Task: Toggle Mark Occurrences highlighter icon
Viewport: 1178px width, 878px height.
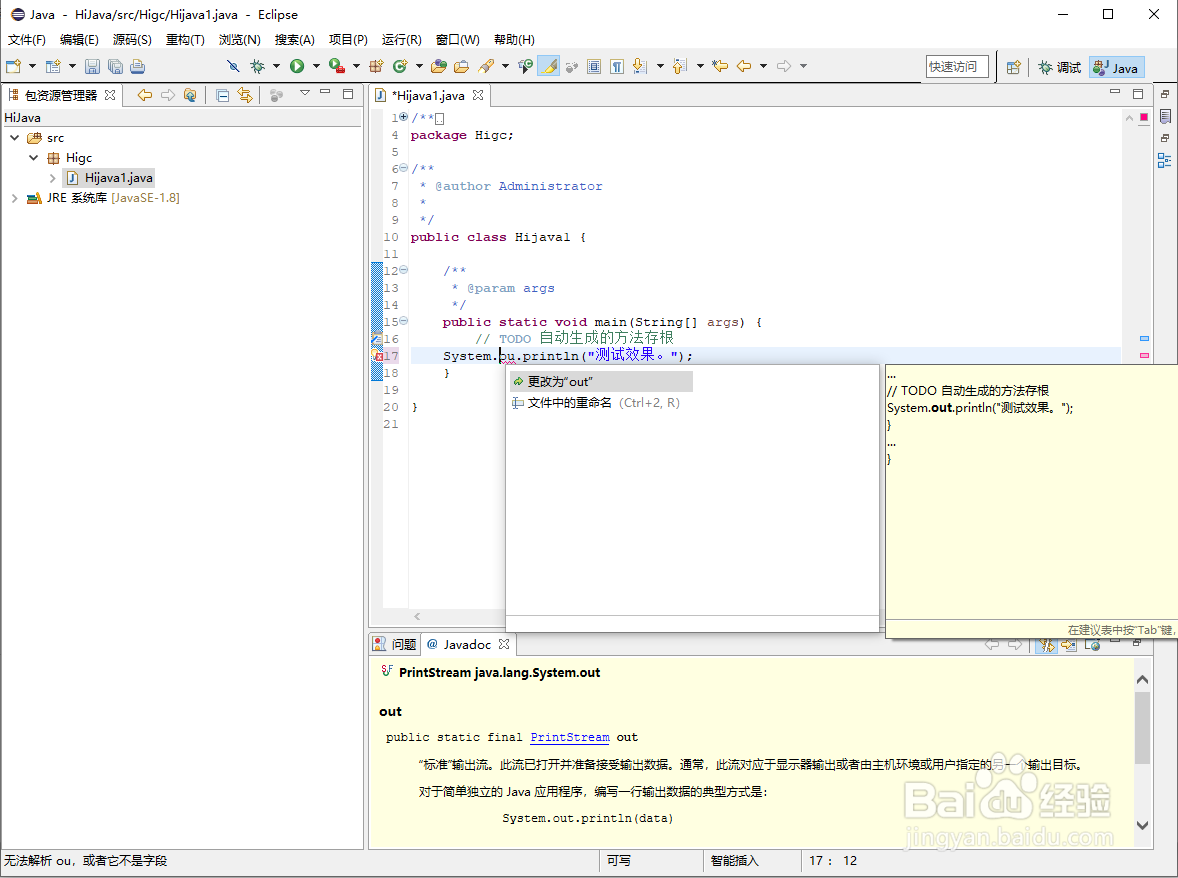Action: click(x=549, y=66)
